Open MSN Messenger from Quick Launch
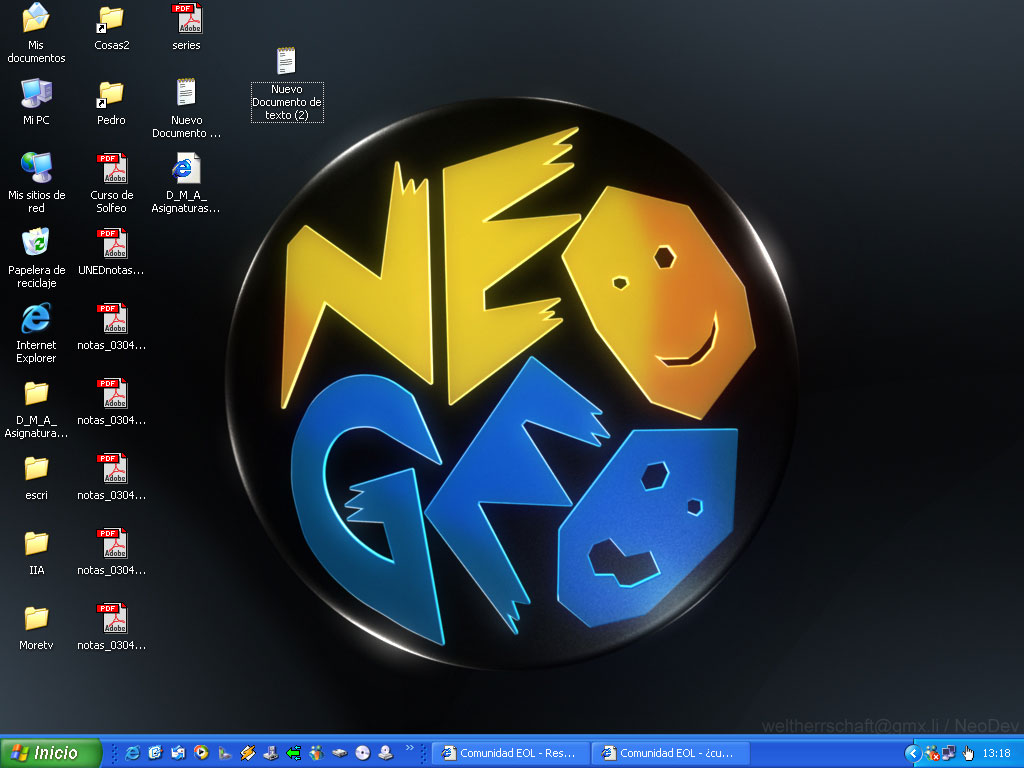This screenshot has width=1024, height=768. 316,753
